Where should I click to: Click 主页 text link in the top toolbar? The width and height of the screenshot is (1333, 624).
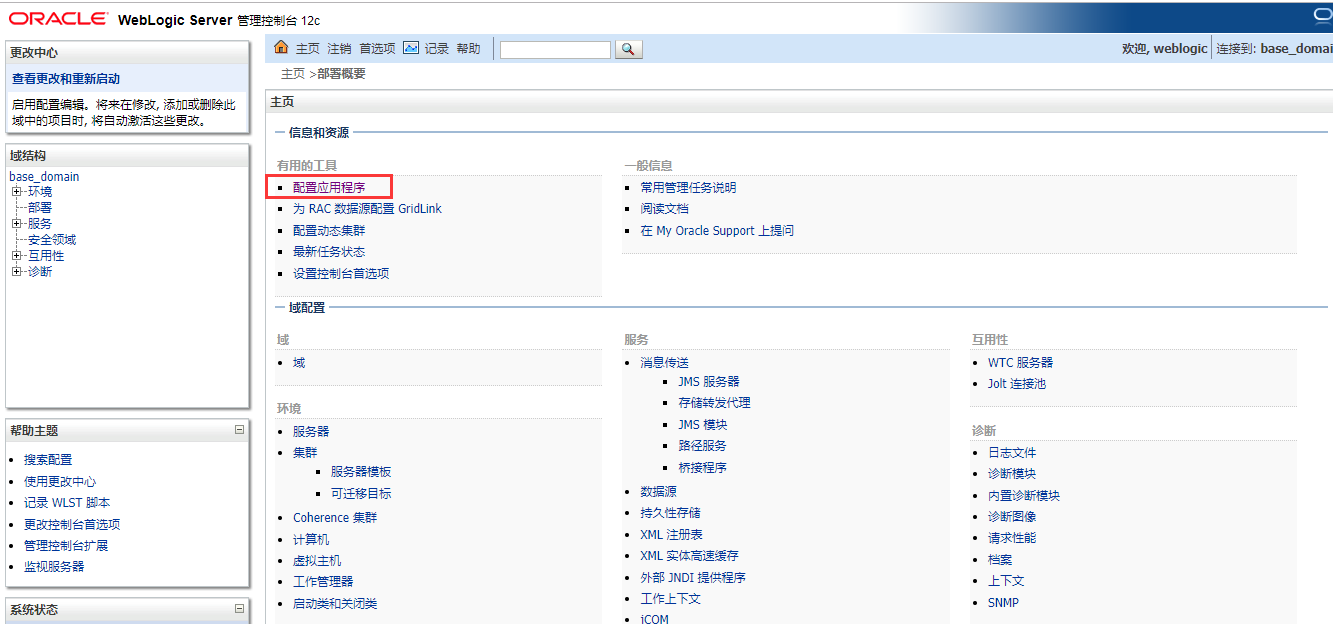pos(308,49)
